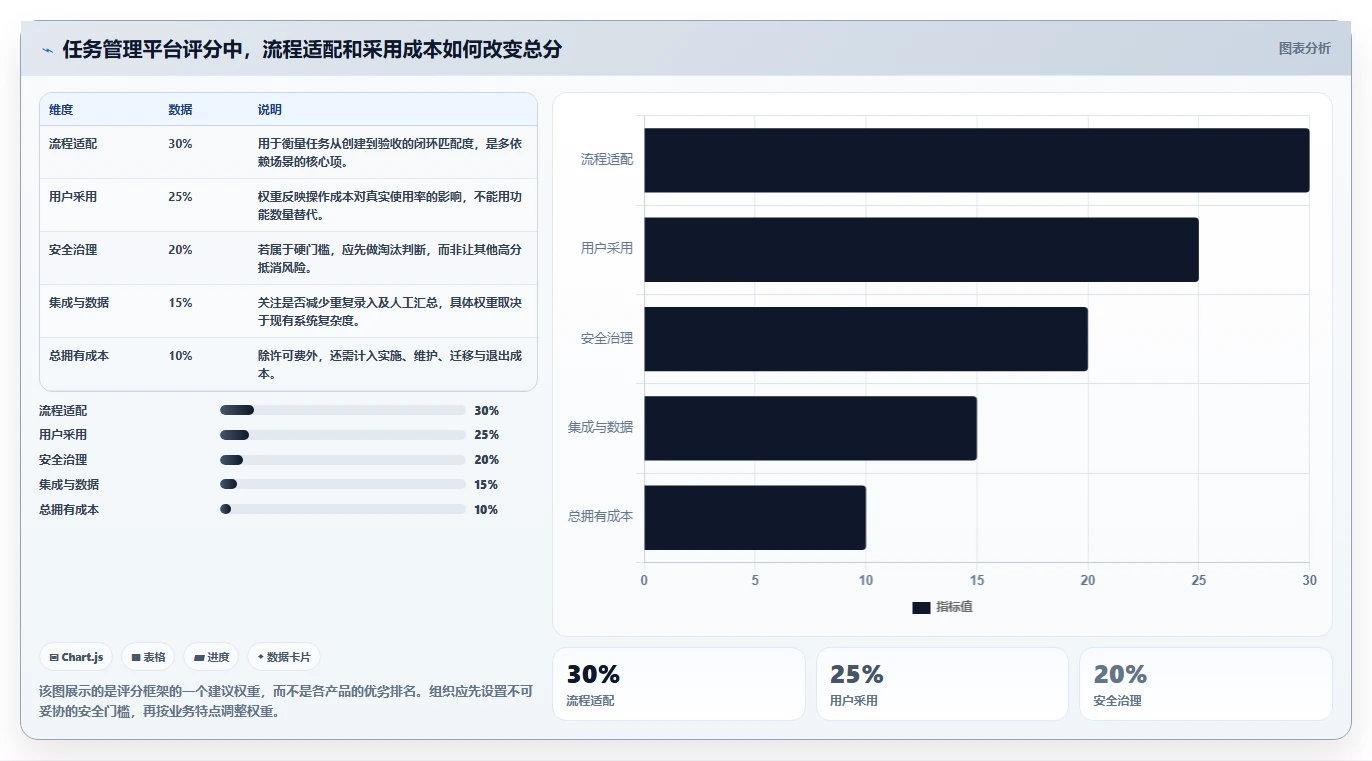Click the description starting 用于衡量任务从创建到验收

(x=390, y=153)
